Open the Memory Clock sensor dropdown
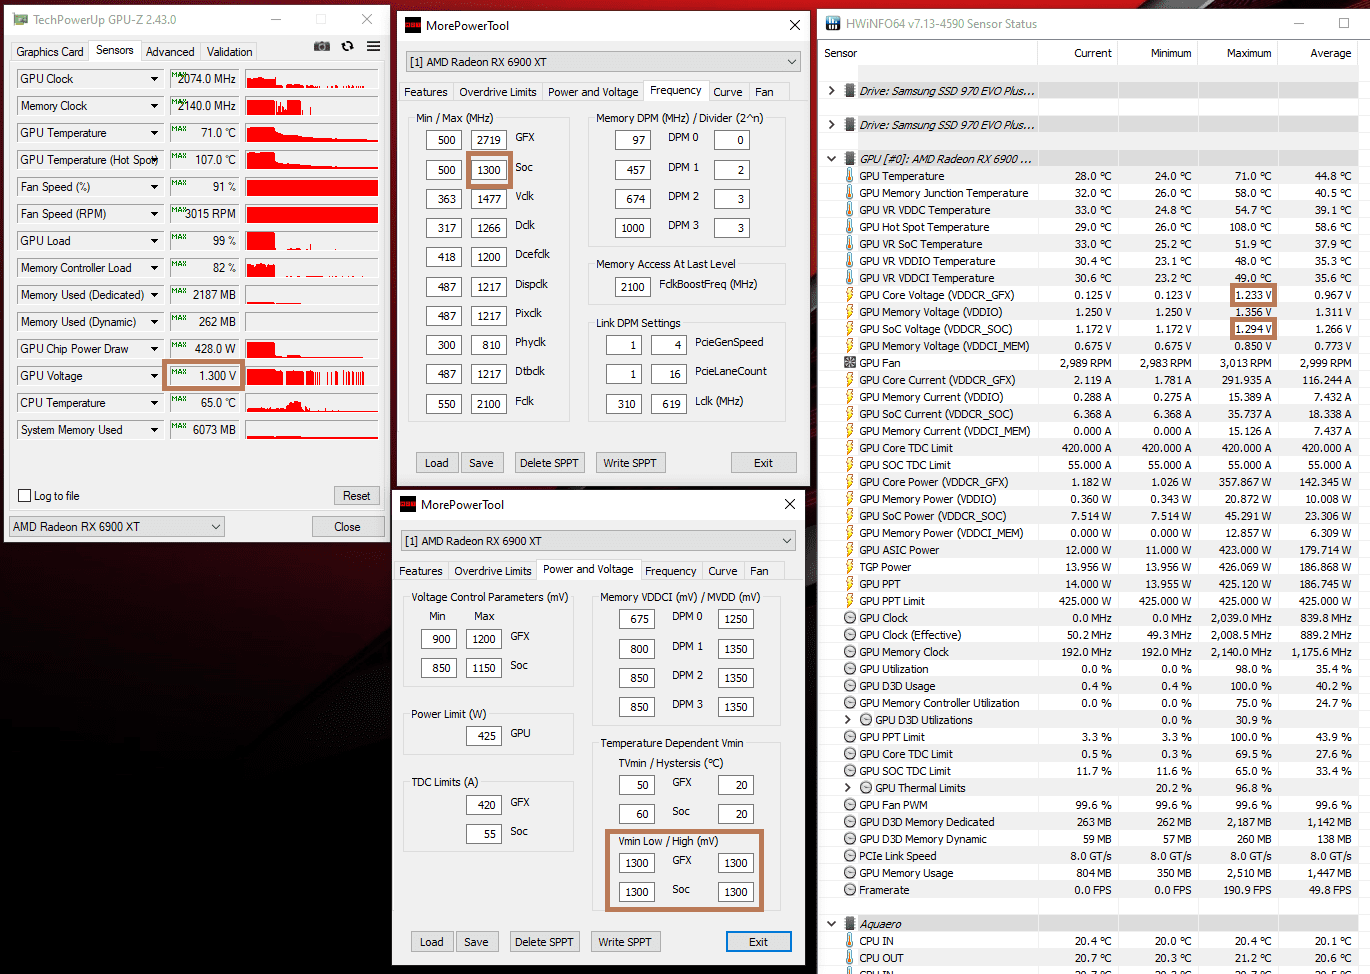The image size is (1370, 974). tap(154, 106)
